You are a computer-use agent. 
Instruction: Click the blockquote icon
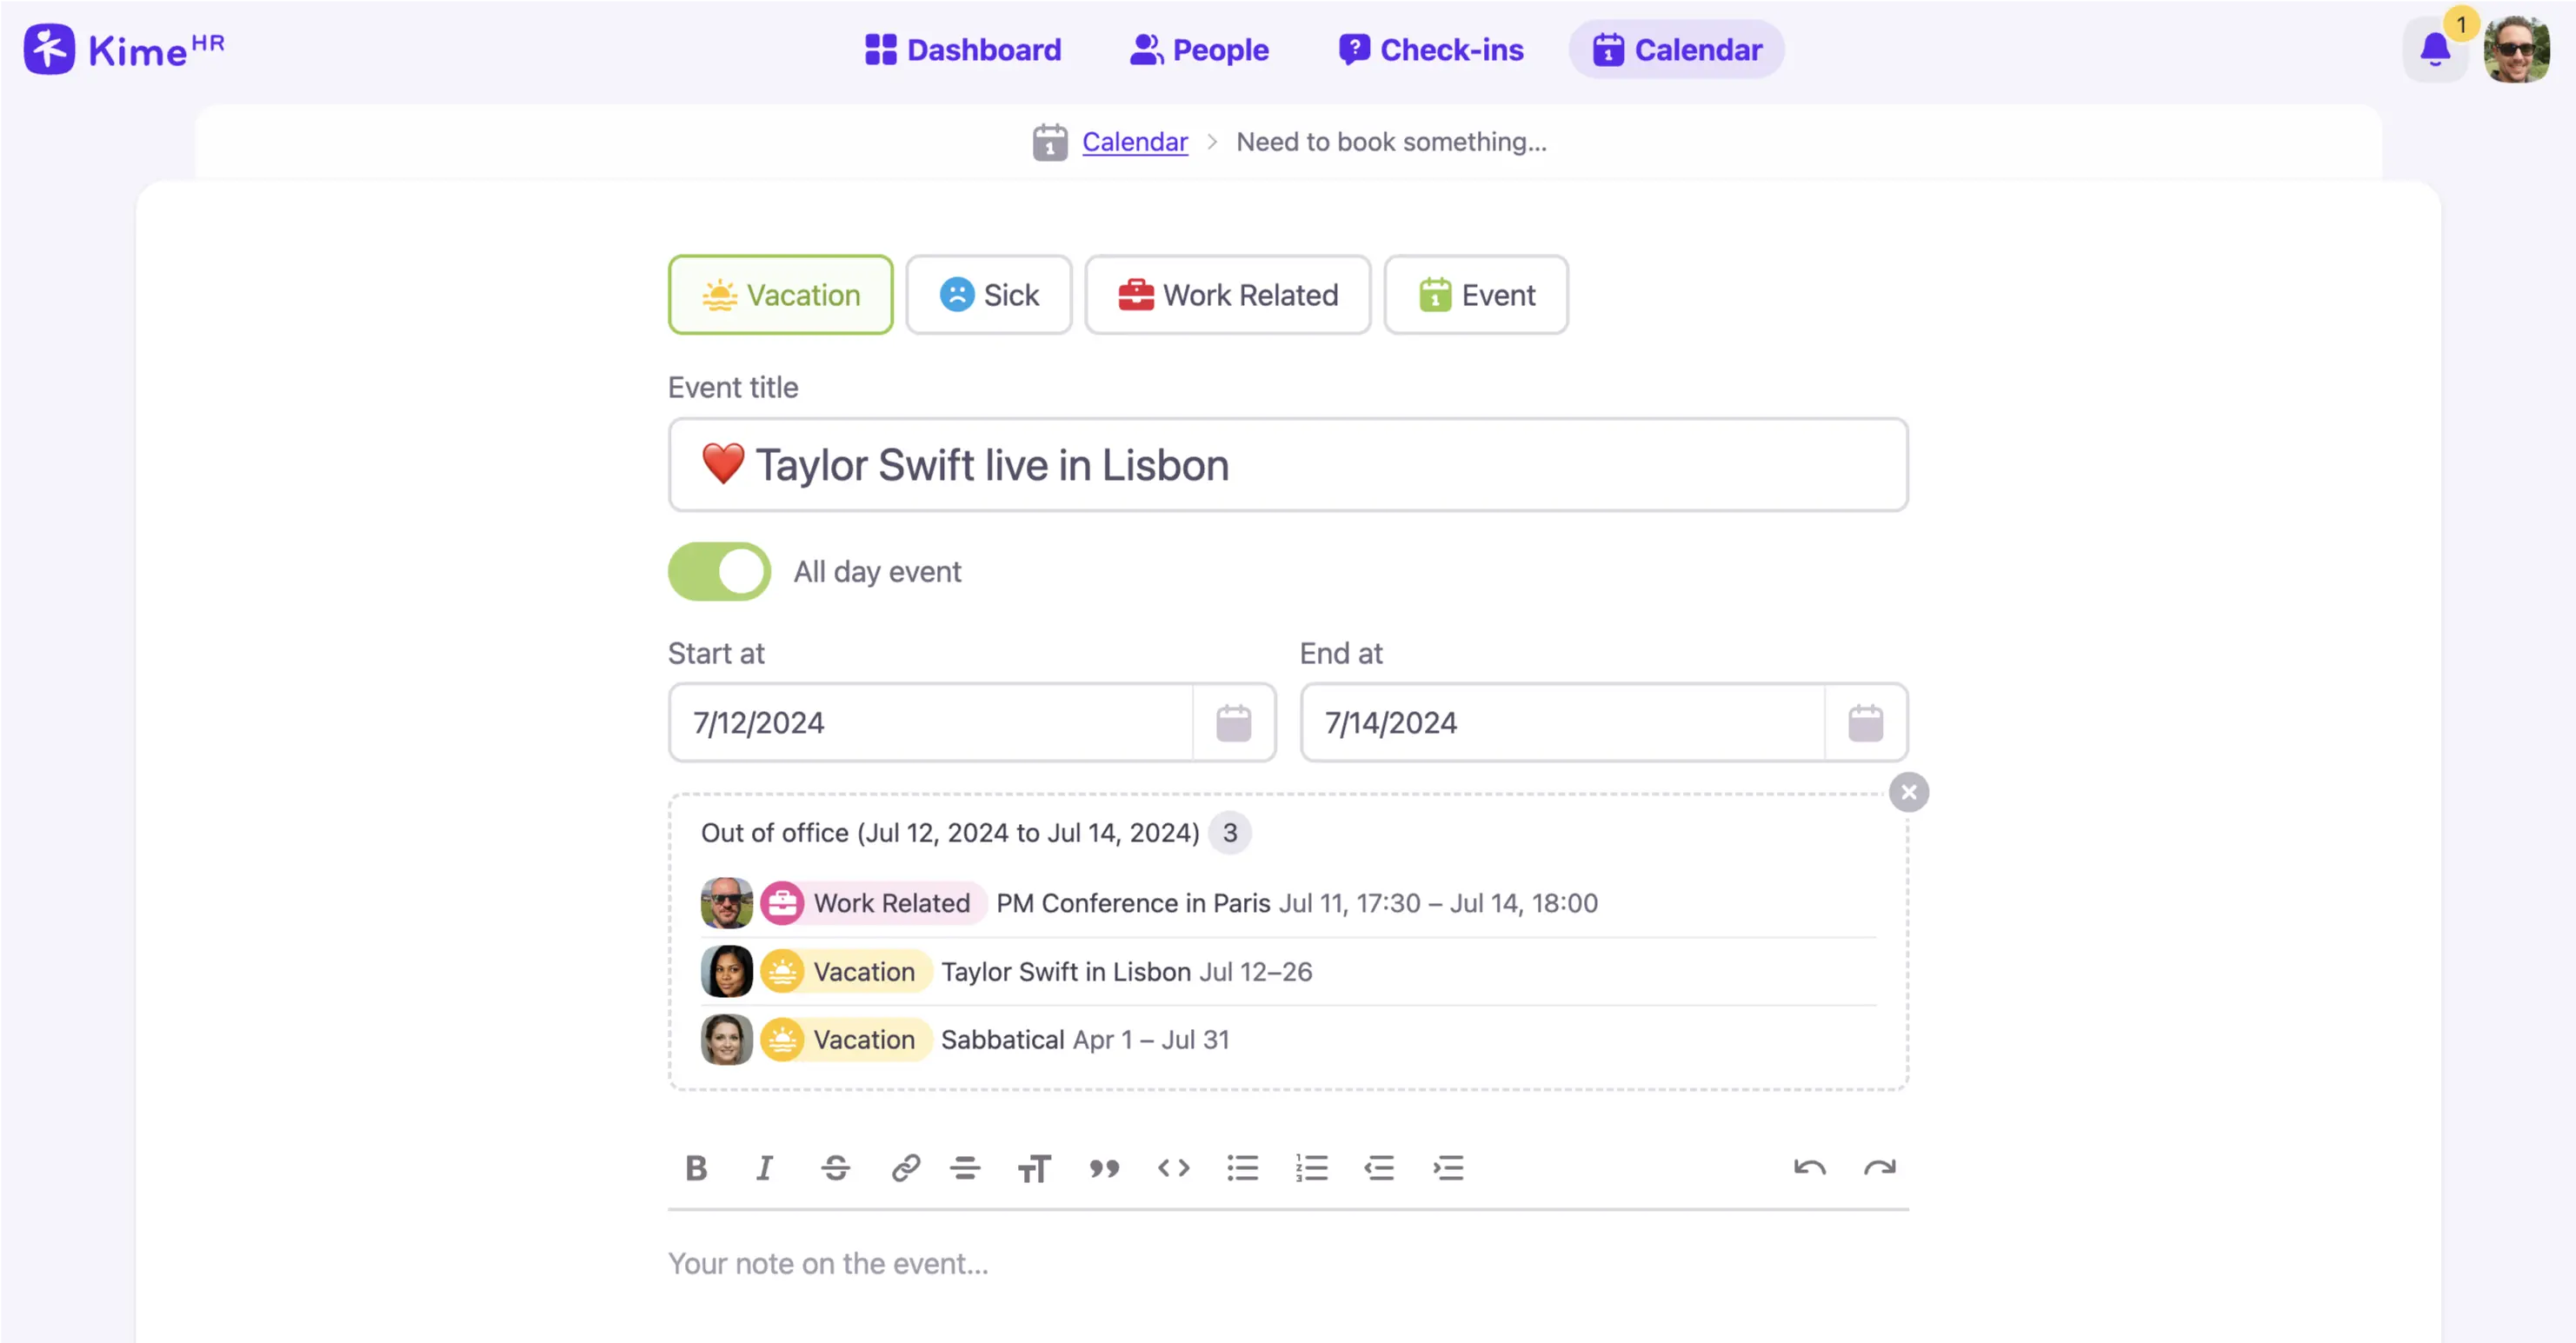pos(1104,1167)
